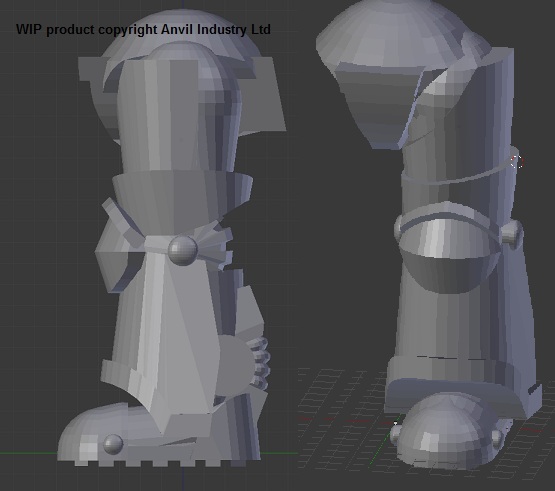Select the toe dome of the right boot

[x=448, y=430]
